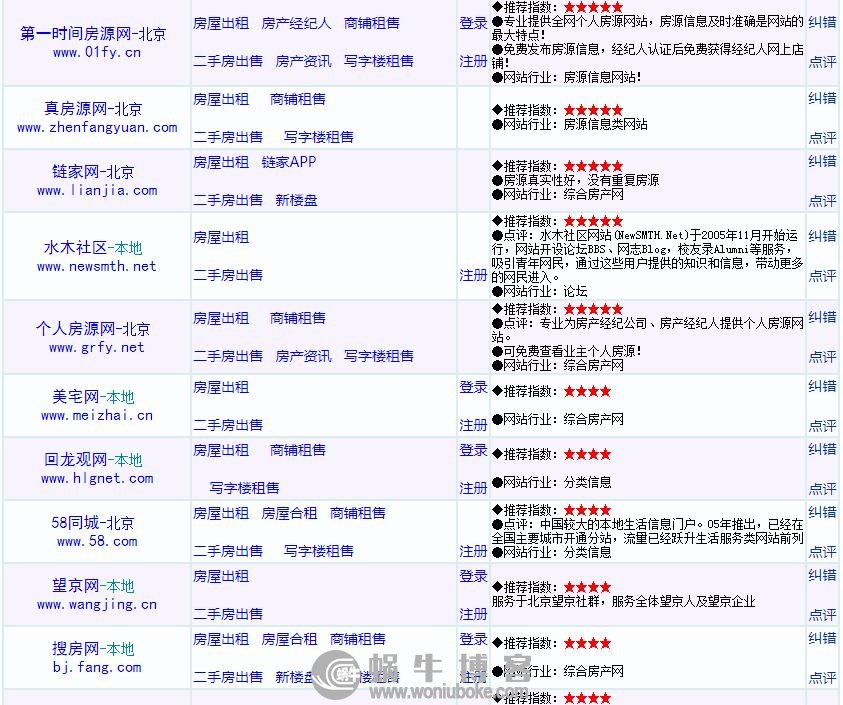The width and height of the screenshot is (843, 705).
Task: Click 登录 for 回龙观网
Action: [x=473, y=451]
